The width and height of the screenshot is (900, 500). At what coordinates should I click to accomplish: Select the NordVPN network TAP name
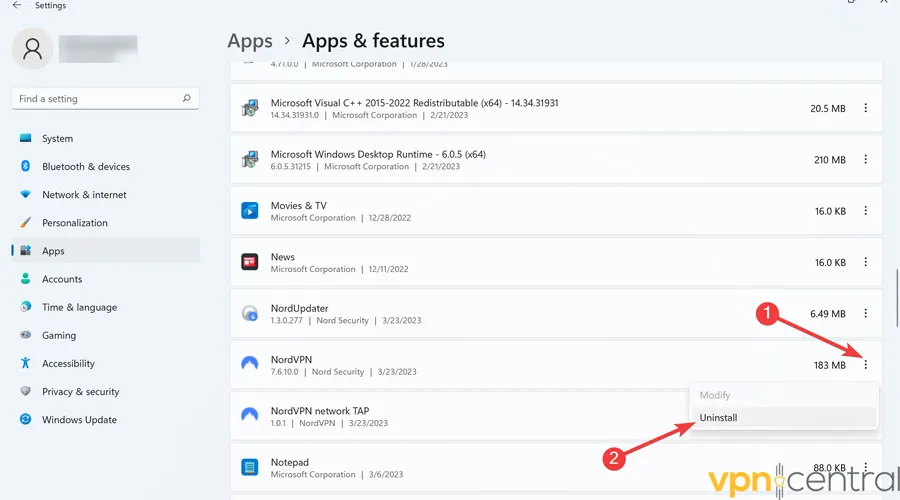point(320,411)
